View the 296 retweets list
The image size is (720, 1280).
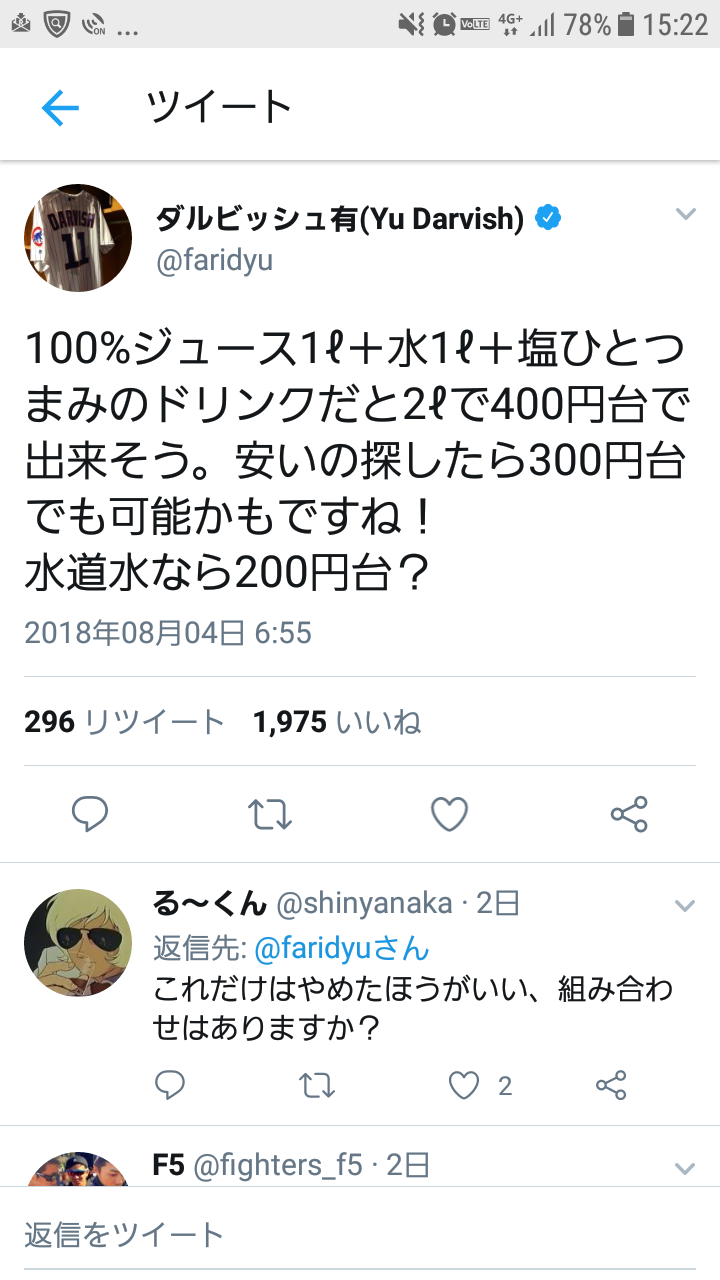pyautogui.click(x=124, y=722)
